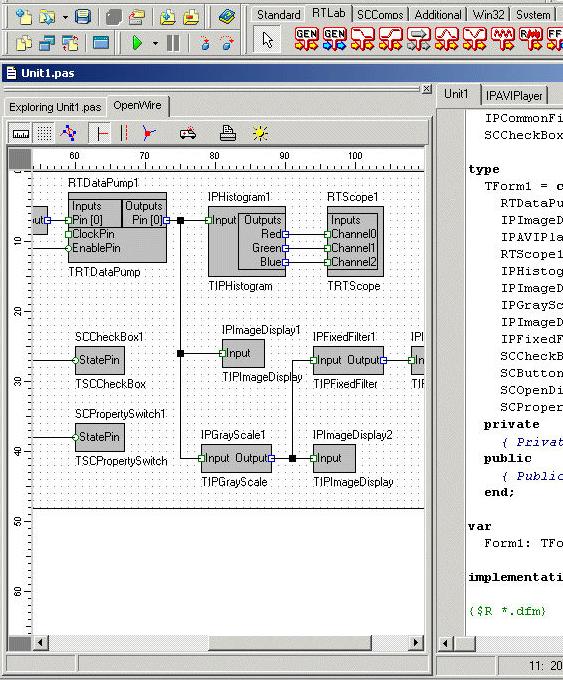
Task: Close the OpenWire panel with X button
Action: click(427, 88)
